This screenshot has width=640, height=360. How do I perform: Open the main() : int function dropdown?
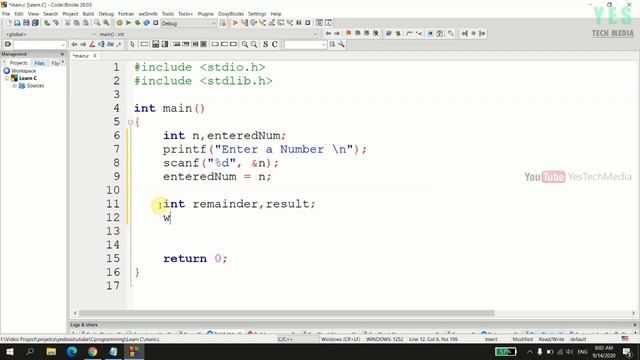pos(208,34)
